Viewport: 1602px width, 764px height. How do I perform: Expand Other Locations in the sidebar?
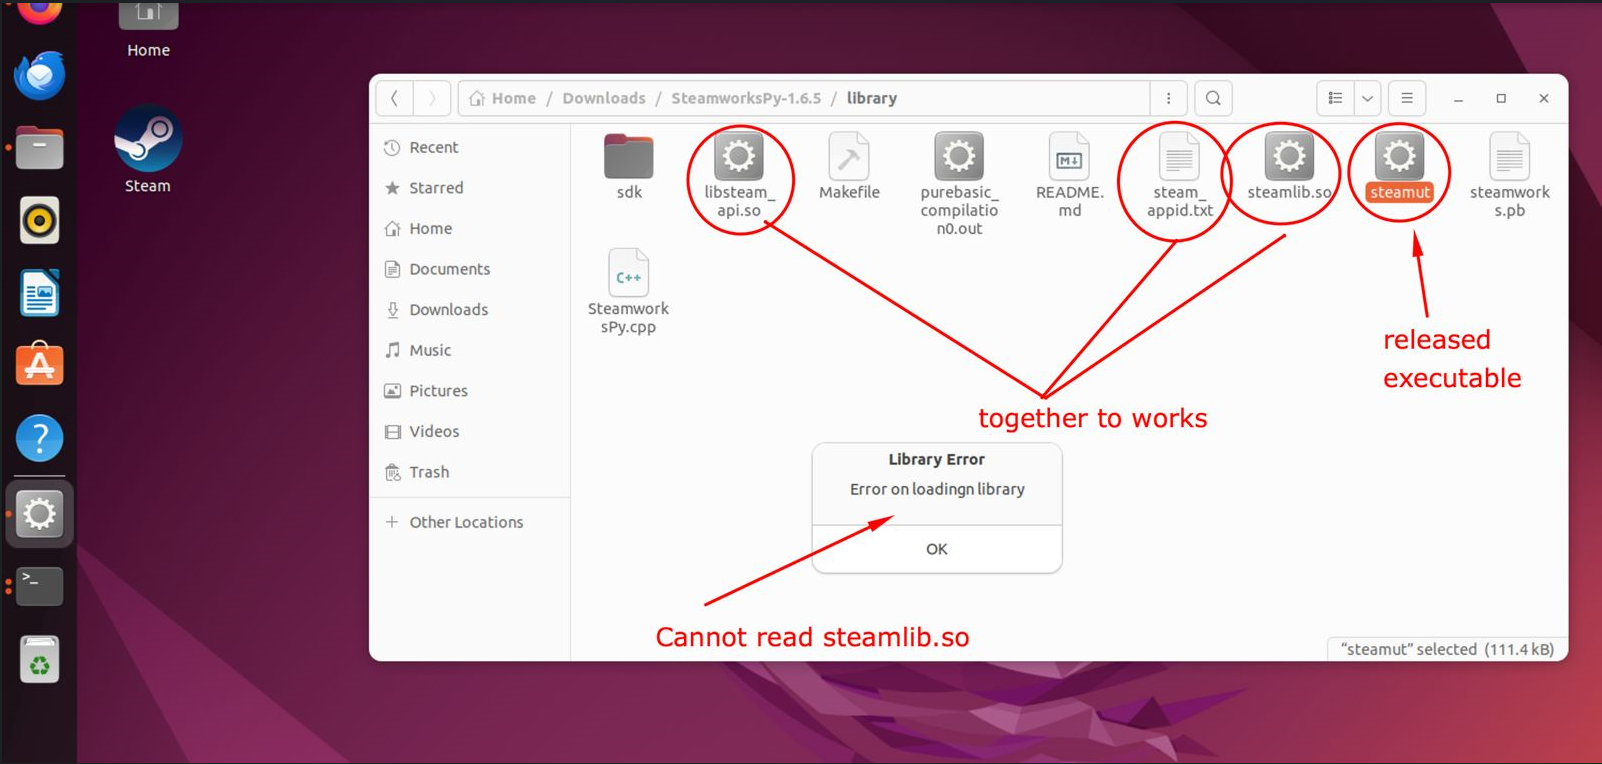click(470, 522)
